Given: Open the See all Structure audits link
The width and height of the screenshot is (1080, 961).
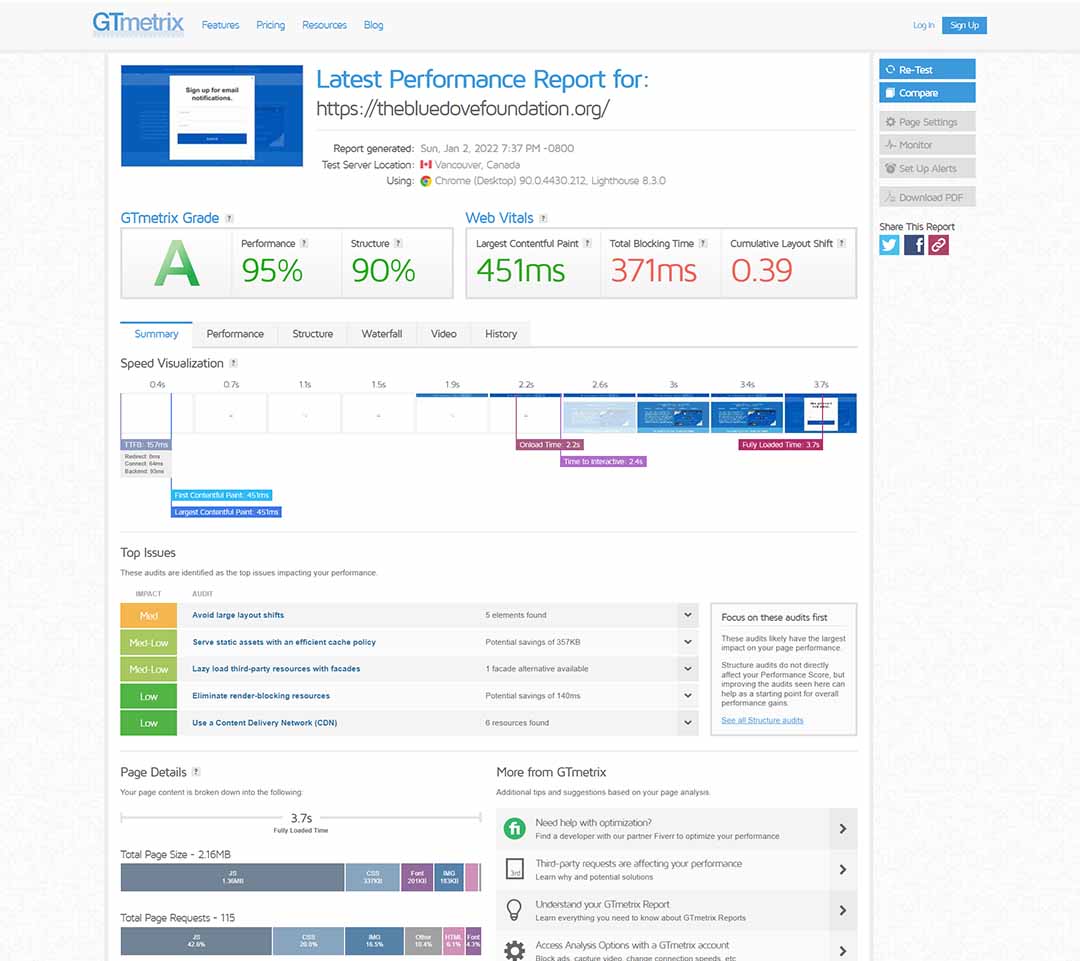Looking at the screenshot, I should pyautogui.click(x=762, y=720).
